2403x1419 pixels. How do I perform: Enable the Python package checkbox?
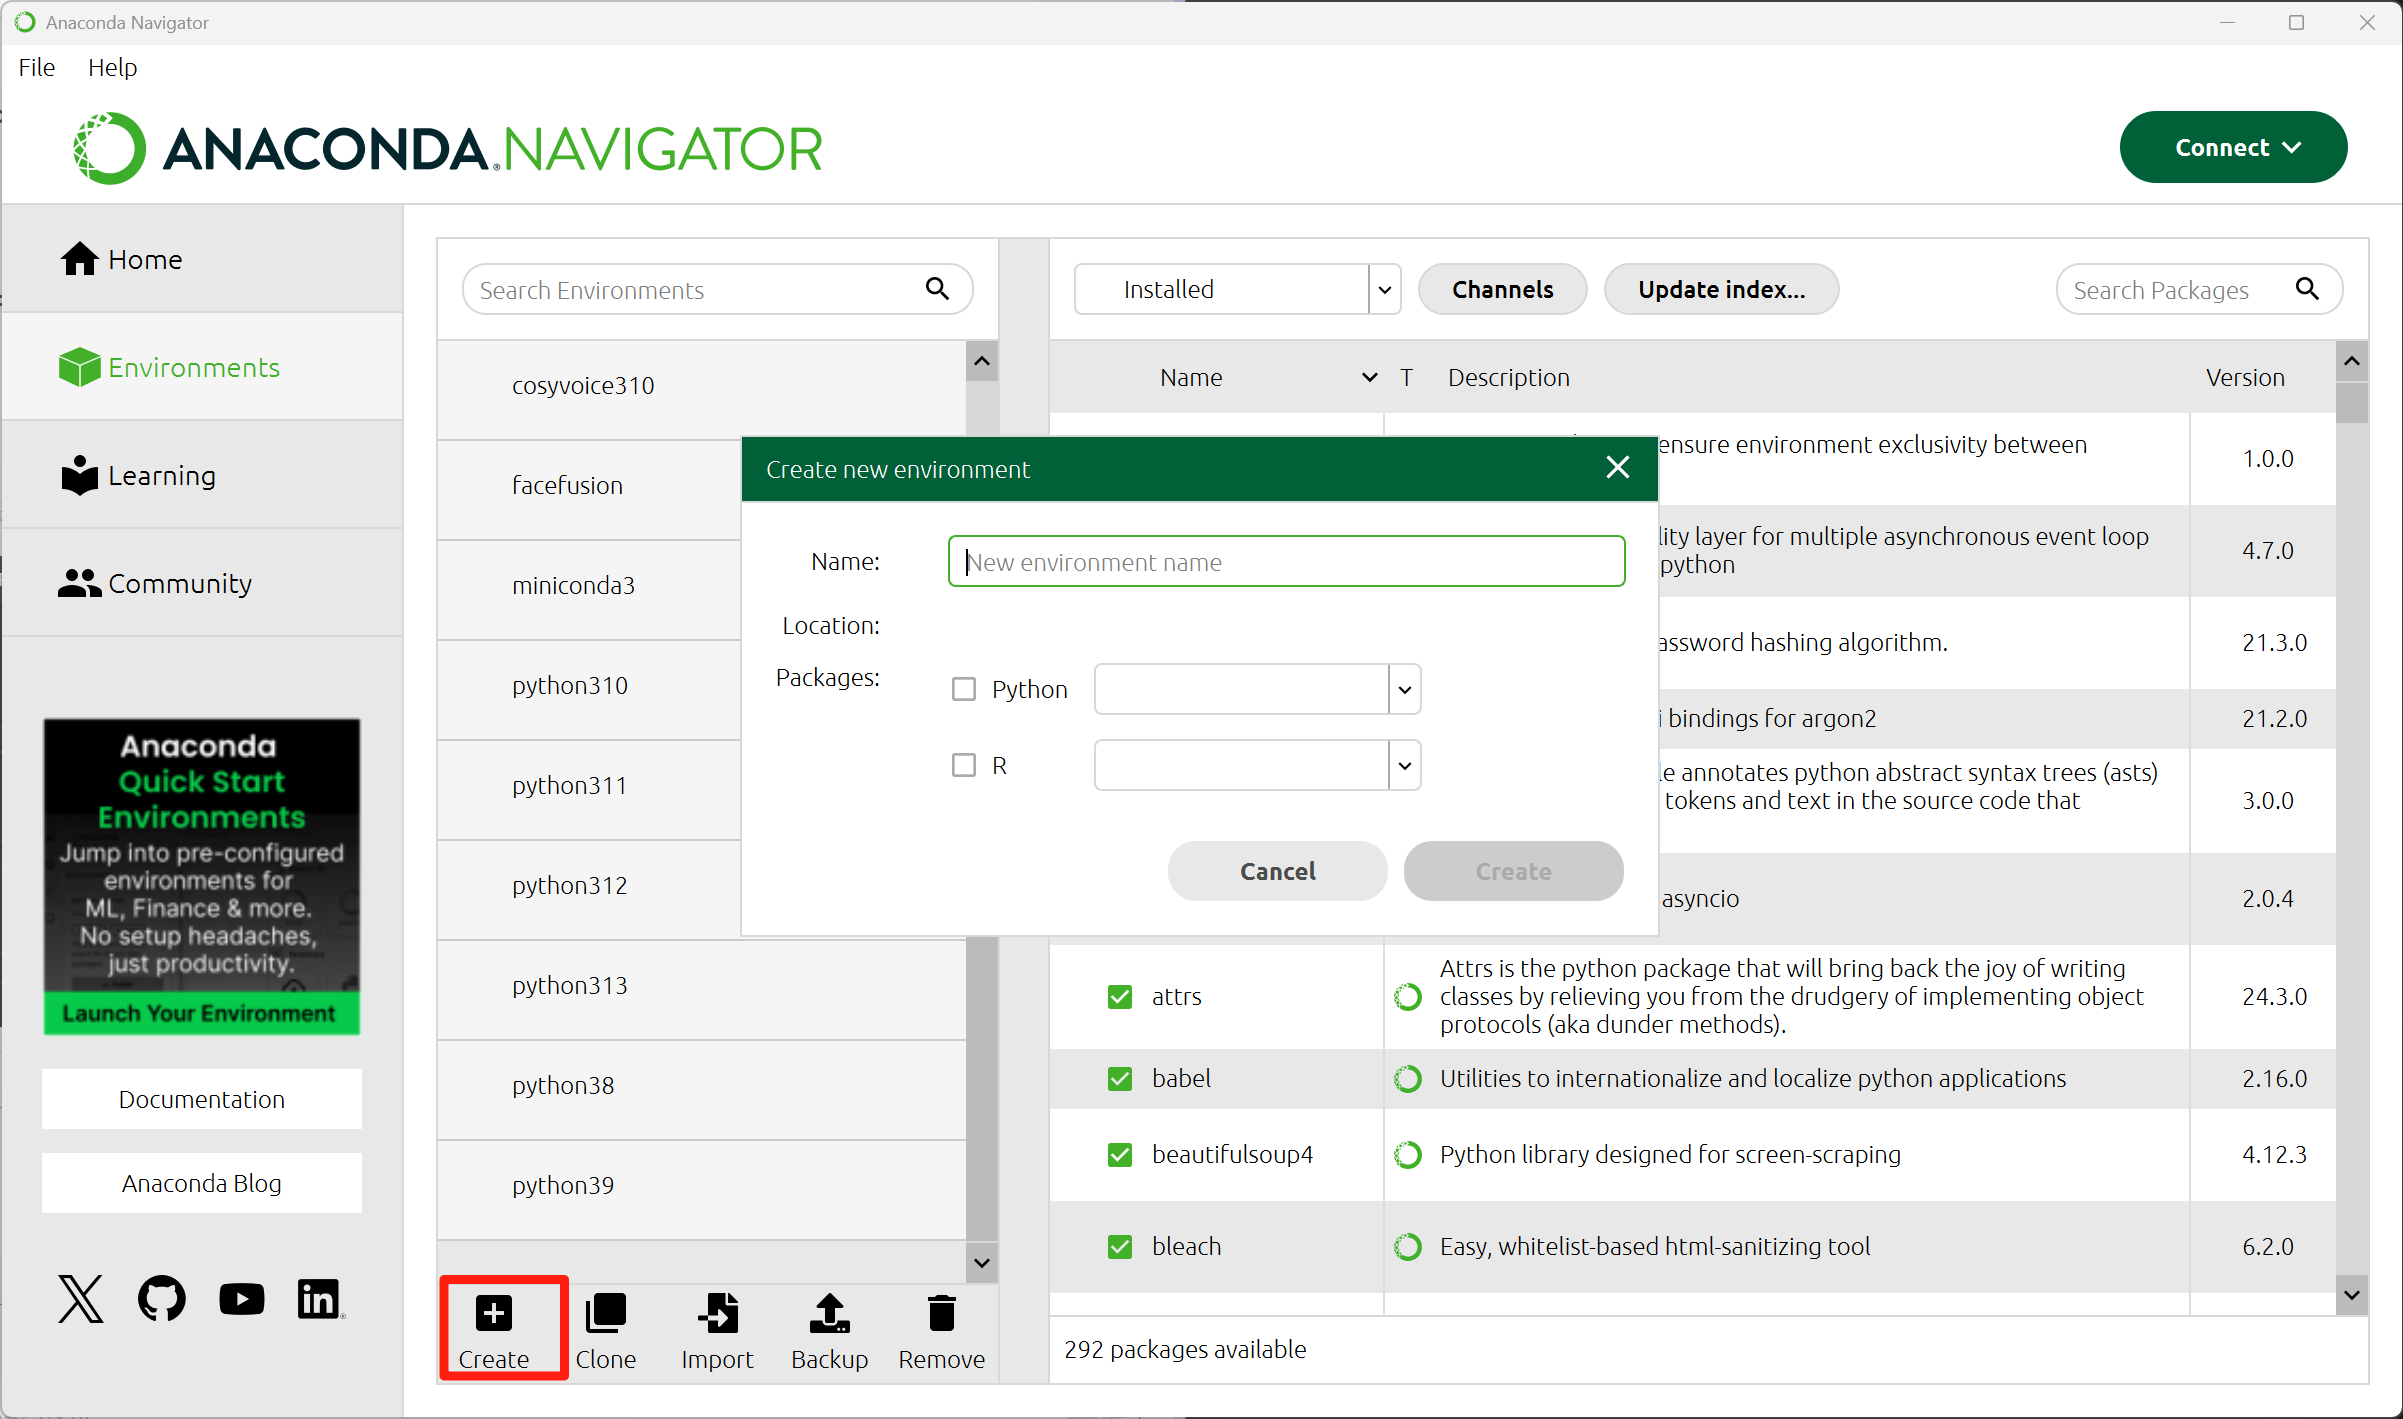(x=963, y=689)
